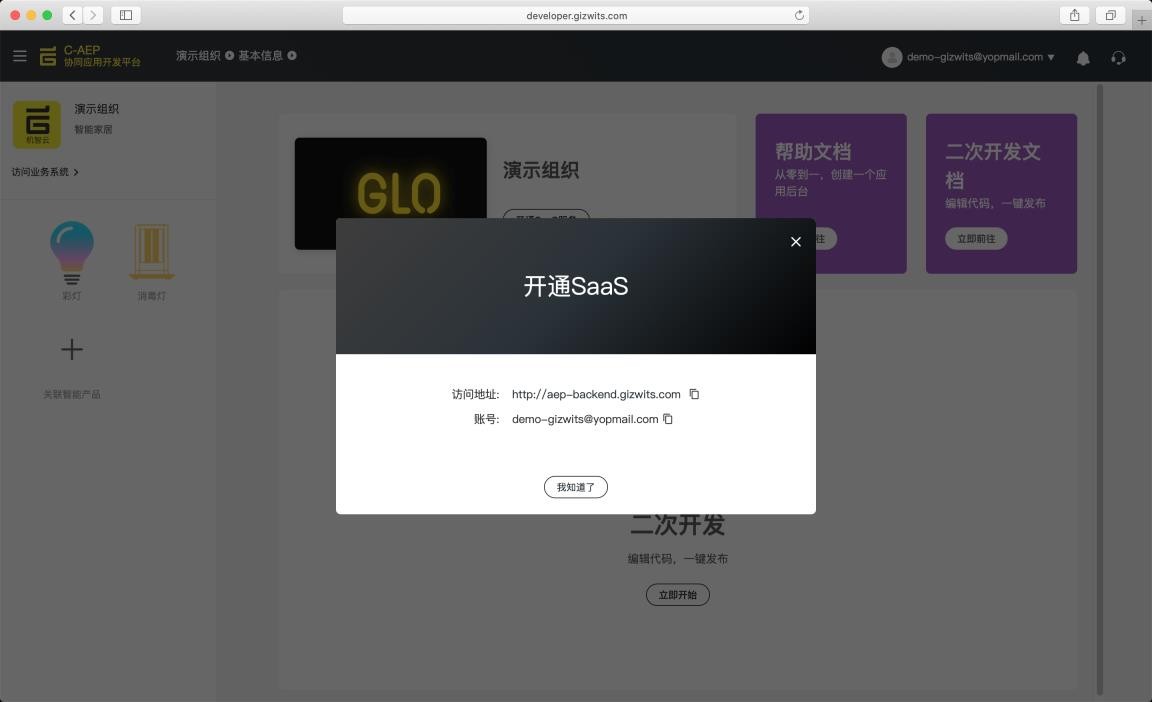The image size is (1152, 702).
Task: Click the plus icon to add smart product
Action: coord(71,349)
